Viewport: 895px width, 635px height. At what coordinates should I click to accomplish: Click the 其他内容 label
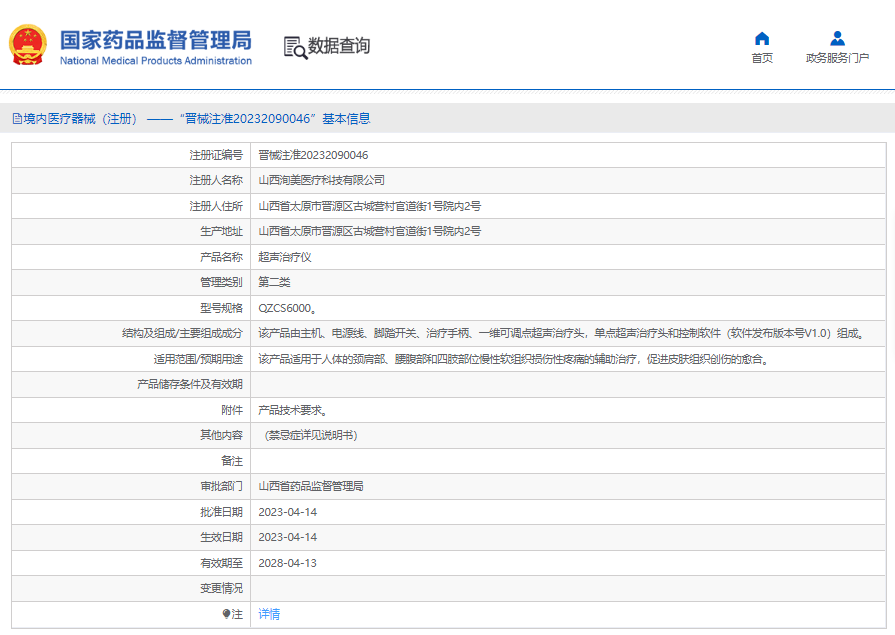click(221, 436)
